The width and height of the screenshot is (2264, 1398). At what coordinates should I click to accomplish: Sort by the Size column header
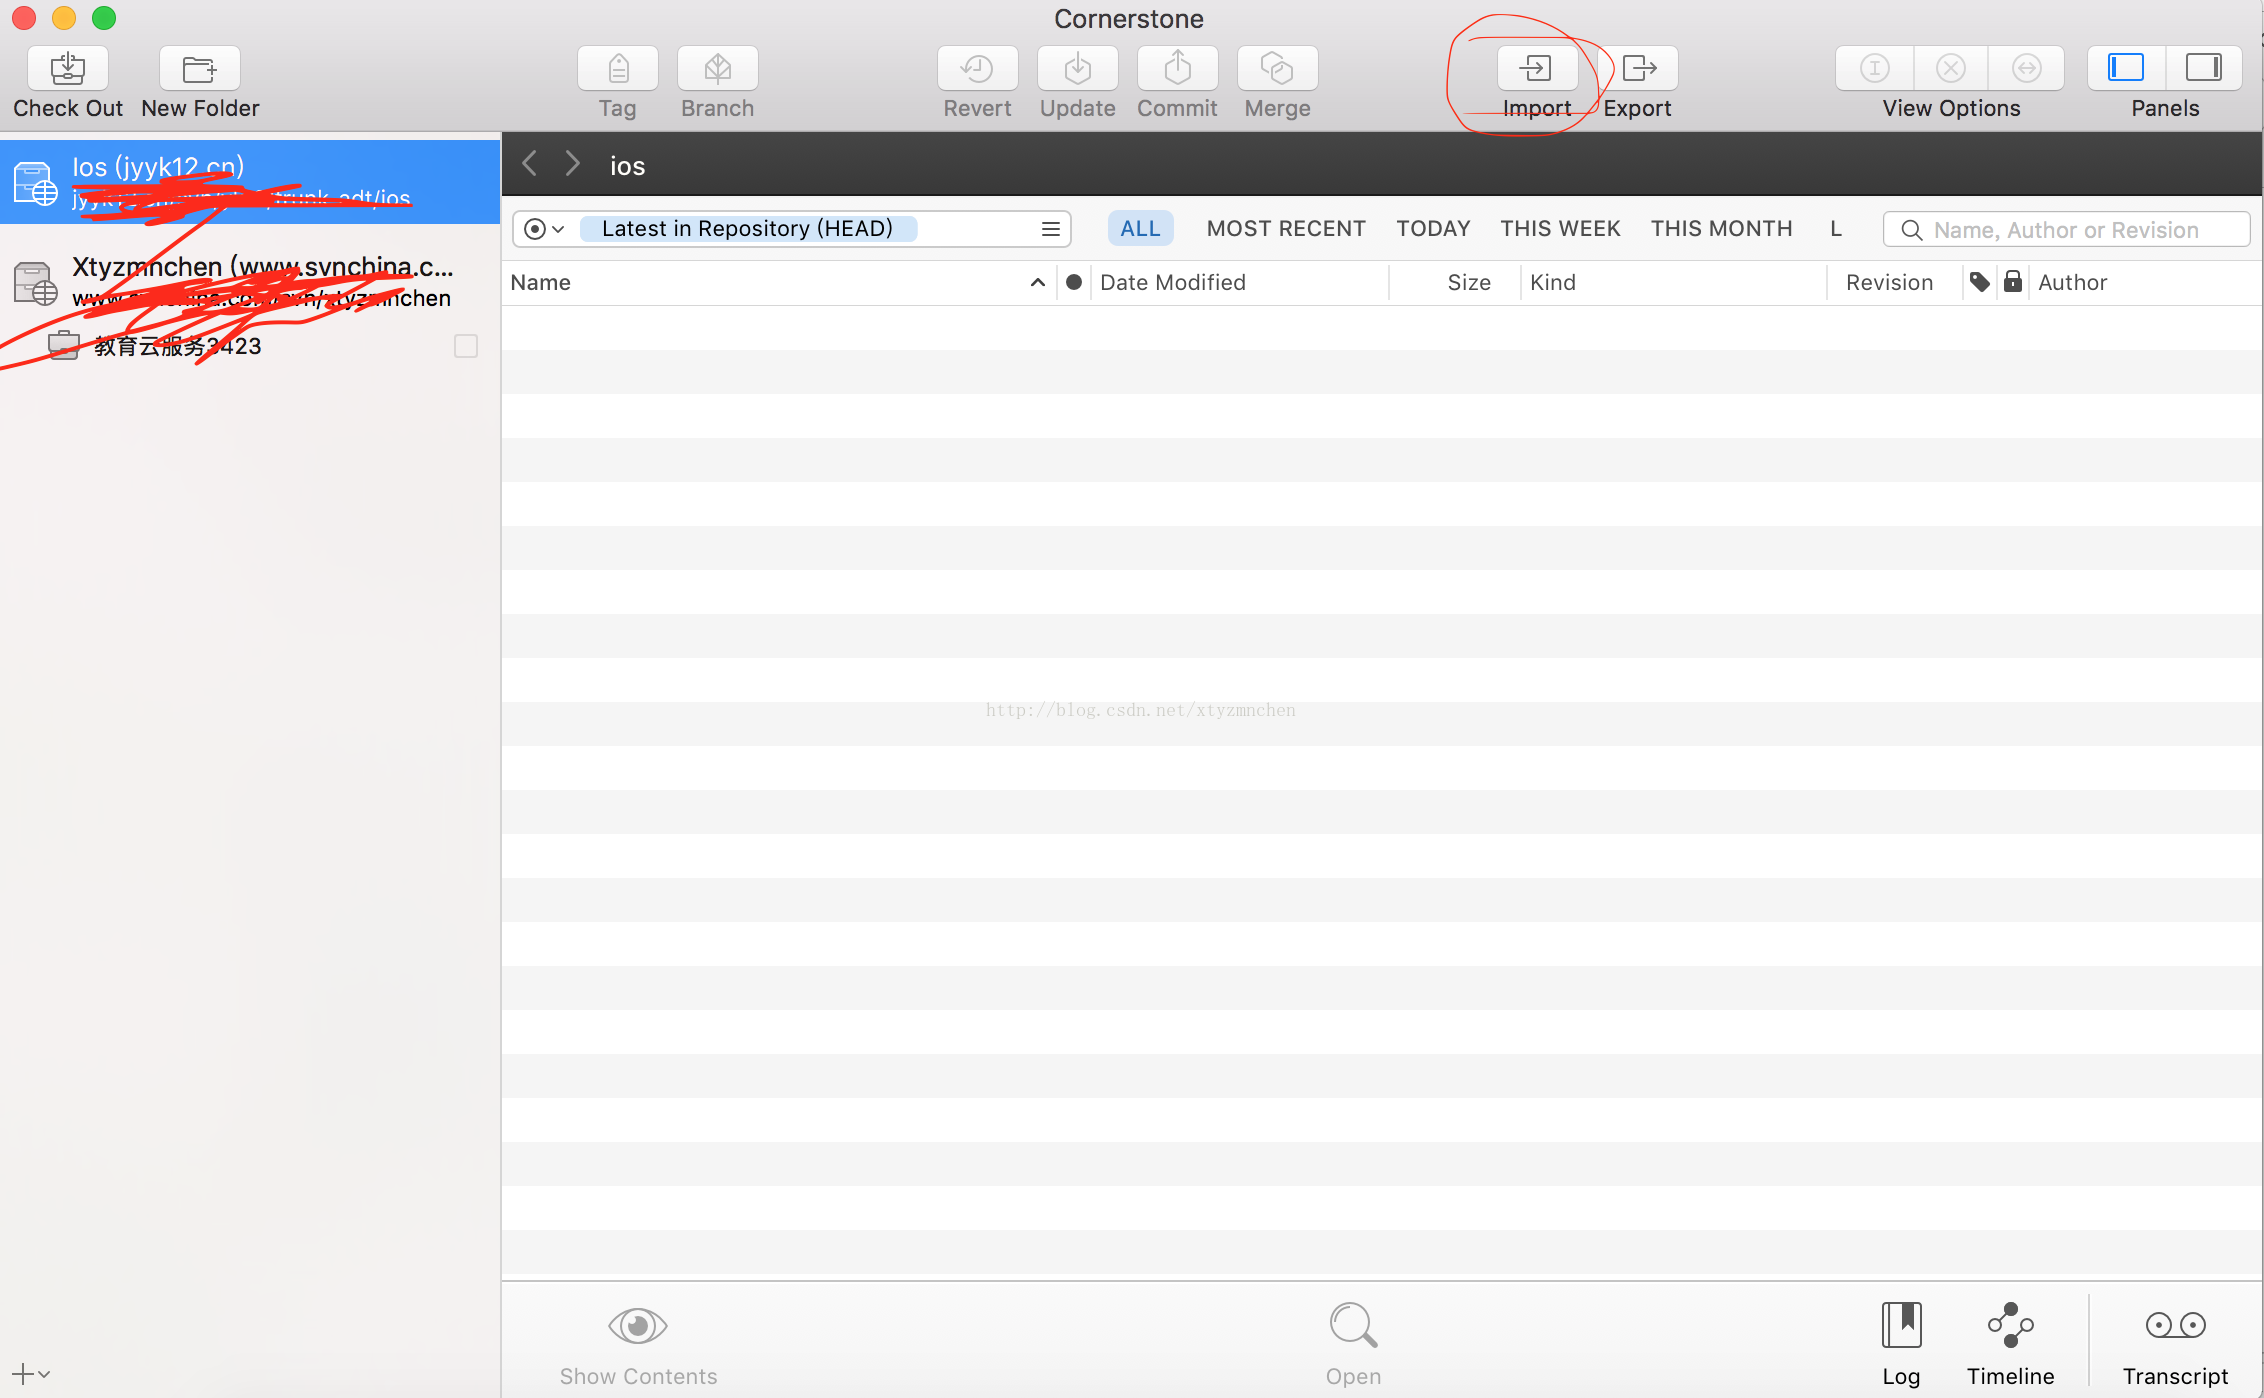[1456, 283]
